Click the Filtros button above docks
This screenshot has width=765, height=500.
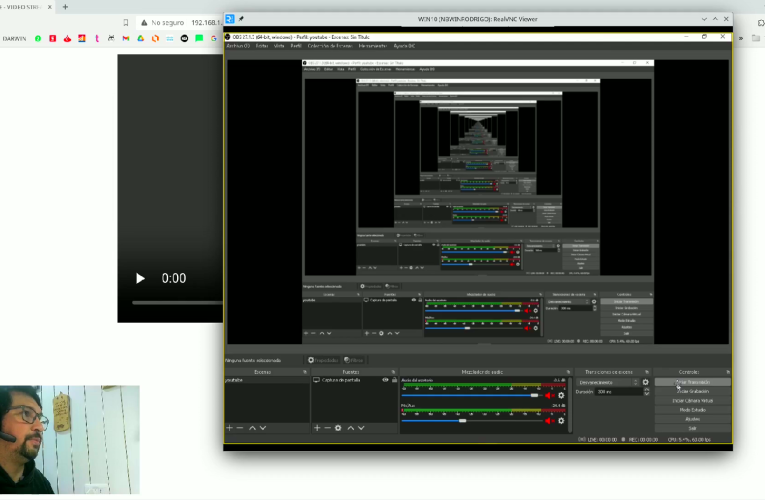pos(354,360)
